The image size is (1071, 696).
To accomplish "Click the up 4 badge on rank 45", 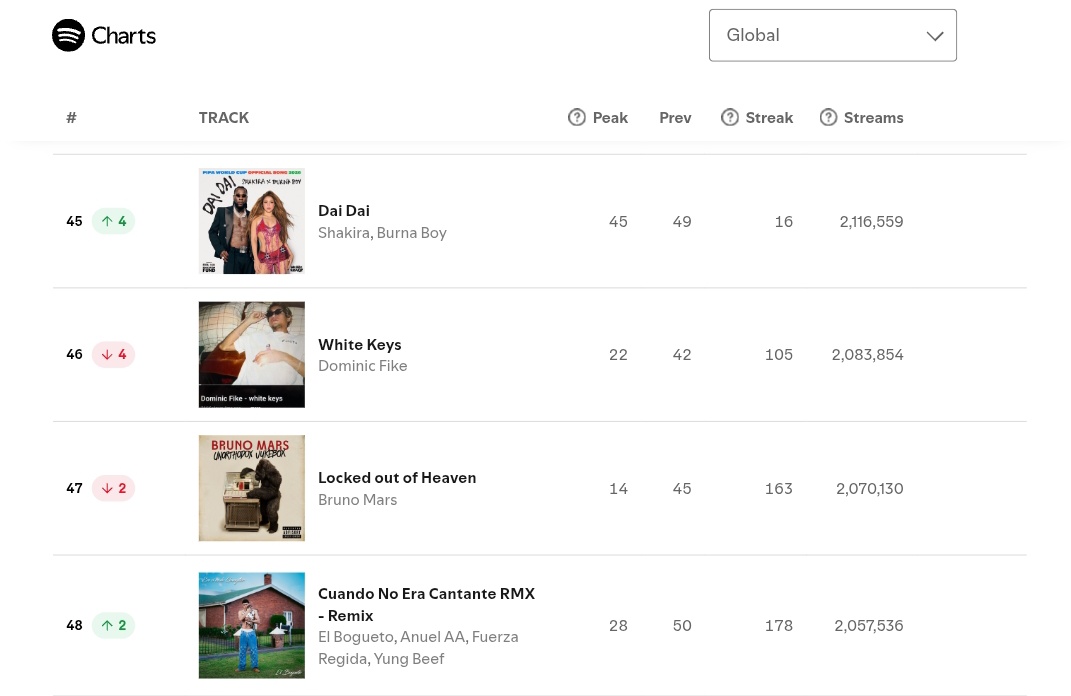I will 113,221.
